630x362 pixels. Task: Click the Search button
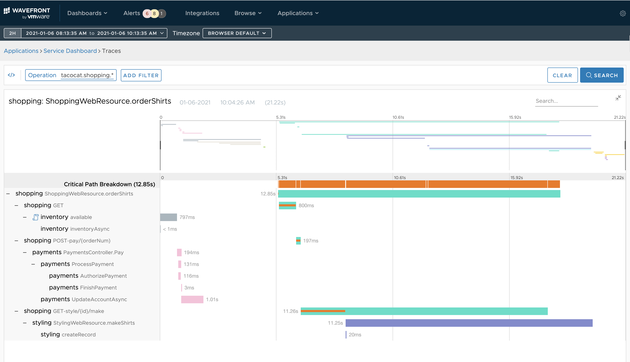click(x=601, y=75)
